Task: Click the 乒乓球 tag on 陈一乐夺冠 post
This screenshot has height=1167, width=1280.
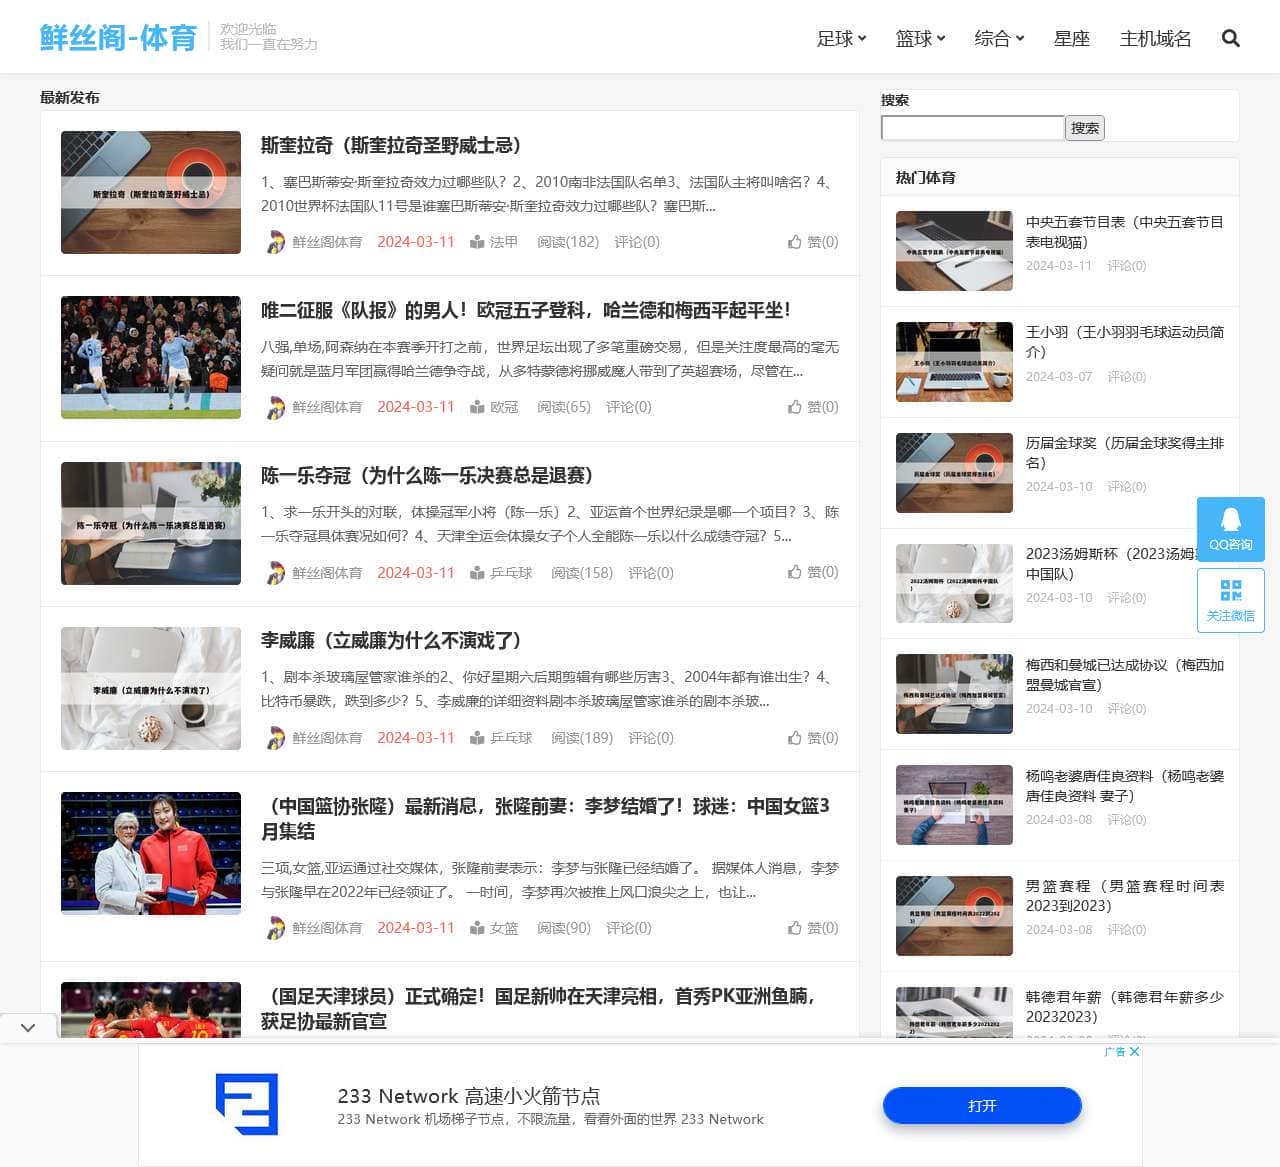Action: [x=511, y=573]
